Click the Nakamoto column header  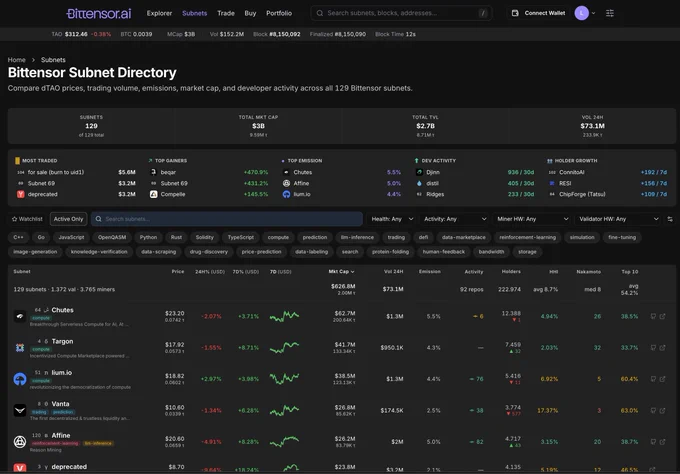588,271
